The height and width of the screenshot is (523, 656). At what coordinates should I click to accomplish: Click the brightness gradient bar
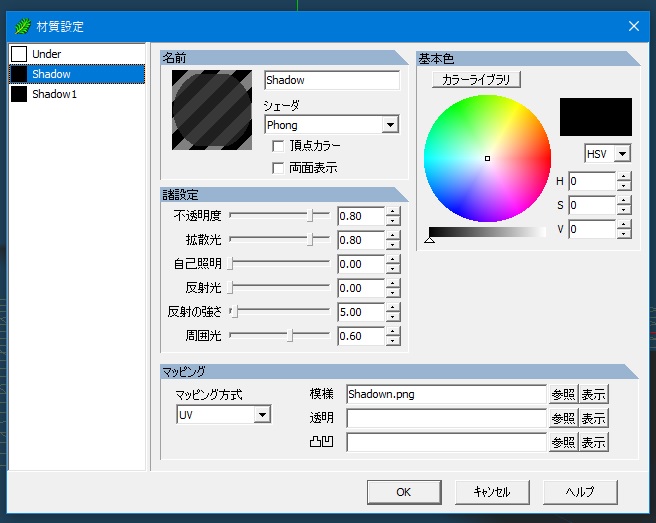tap(487, 232)
